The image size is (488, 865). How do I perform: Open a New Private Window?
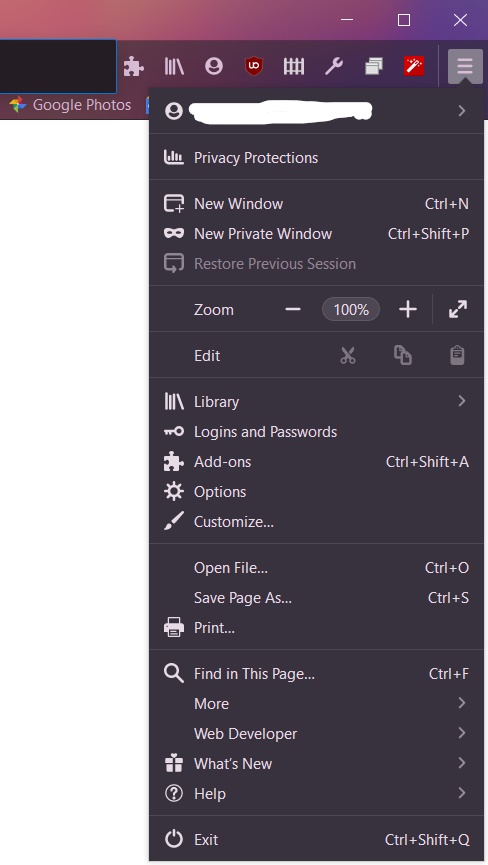click(316, 234)
